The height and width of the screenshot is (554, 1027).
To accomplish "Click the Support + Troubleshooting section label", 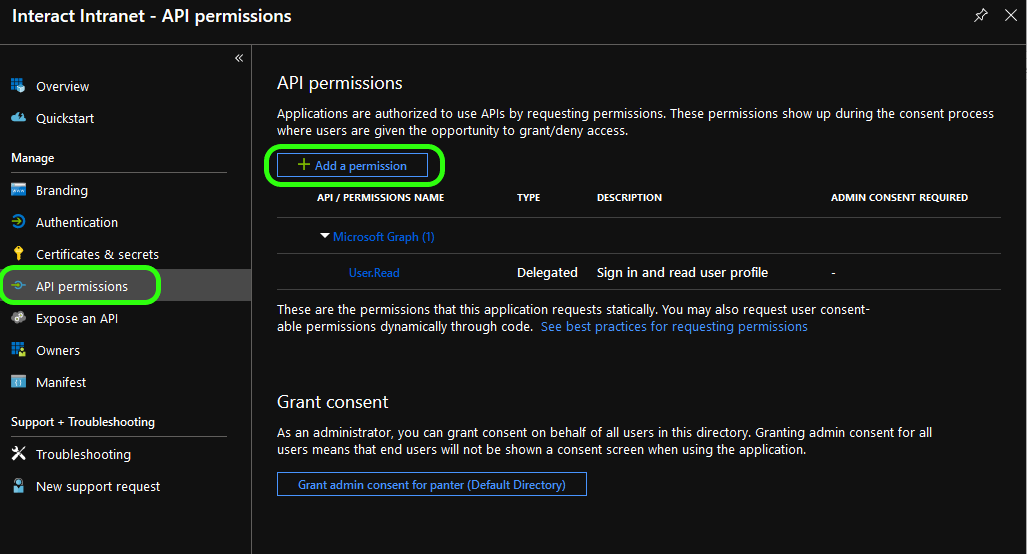I will click(x=83, y=422).
